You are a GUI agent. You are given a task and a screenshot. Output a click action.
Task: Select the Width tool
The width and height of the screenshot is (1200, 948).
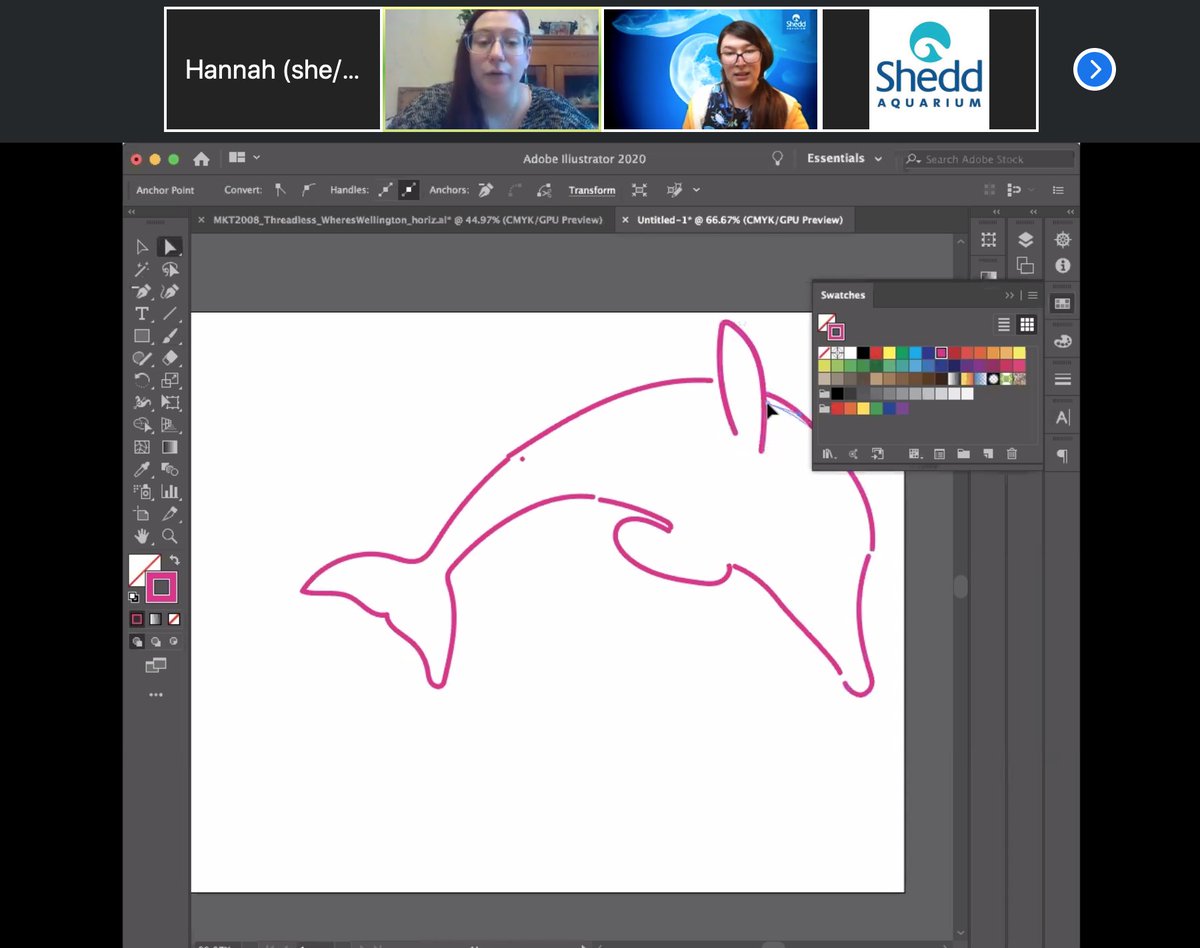click(x=142, y=403)
